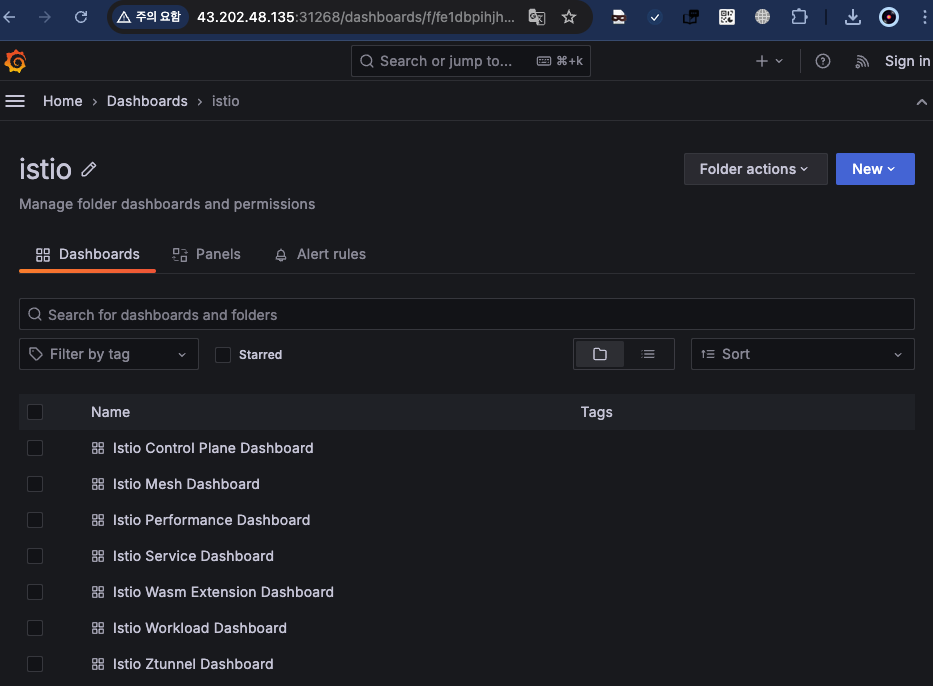
Task: Toggle the Starred checkbox
Action: tap(223, 355)
